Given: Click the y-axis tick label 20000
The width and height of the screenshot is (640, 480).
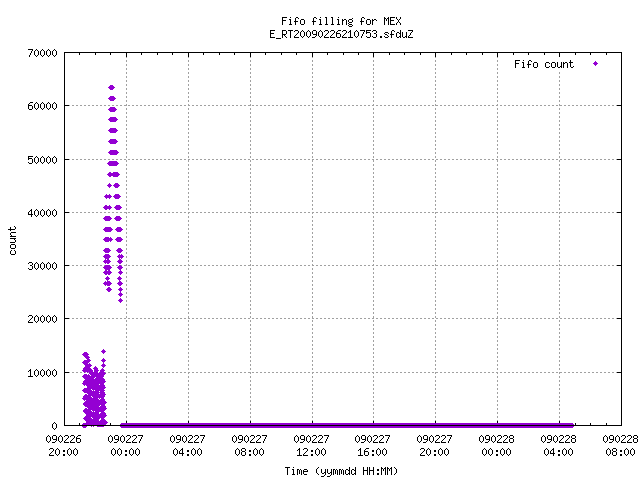Looking at the screenshot, I should [x=42, y=319].
